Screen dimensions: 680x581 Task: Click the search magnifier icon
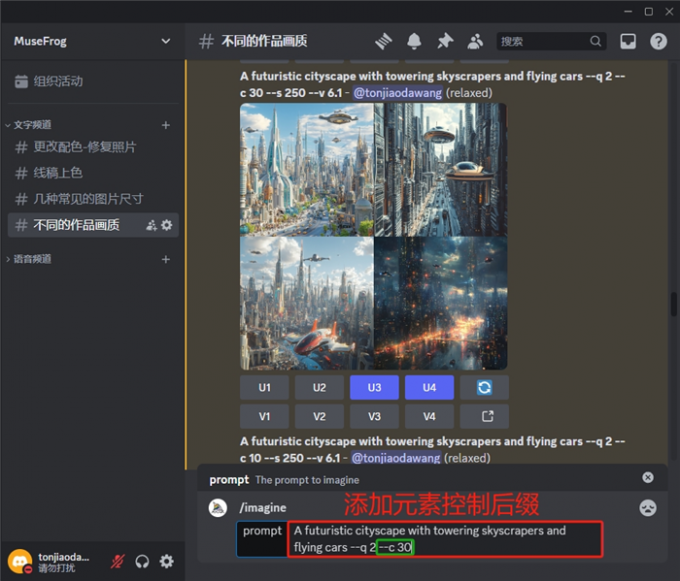pyautogui.click(x=595, y=41)
